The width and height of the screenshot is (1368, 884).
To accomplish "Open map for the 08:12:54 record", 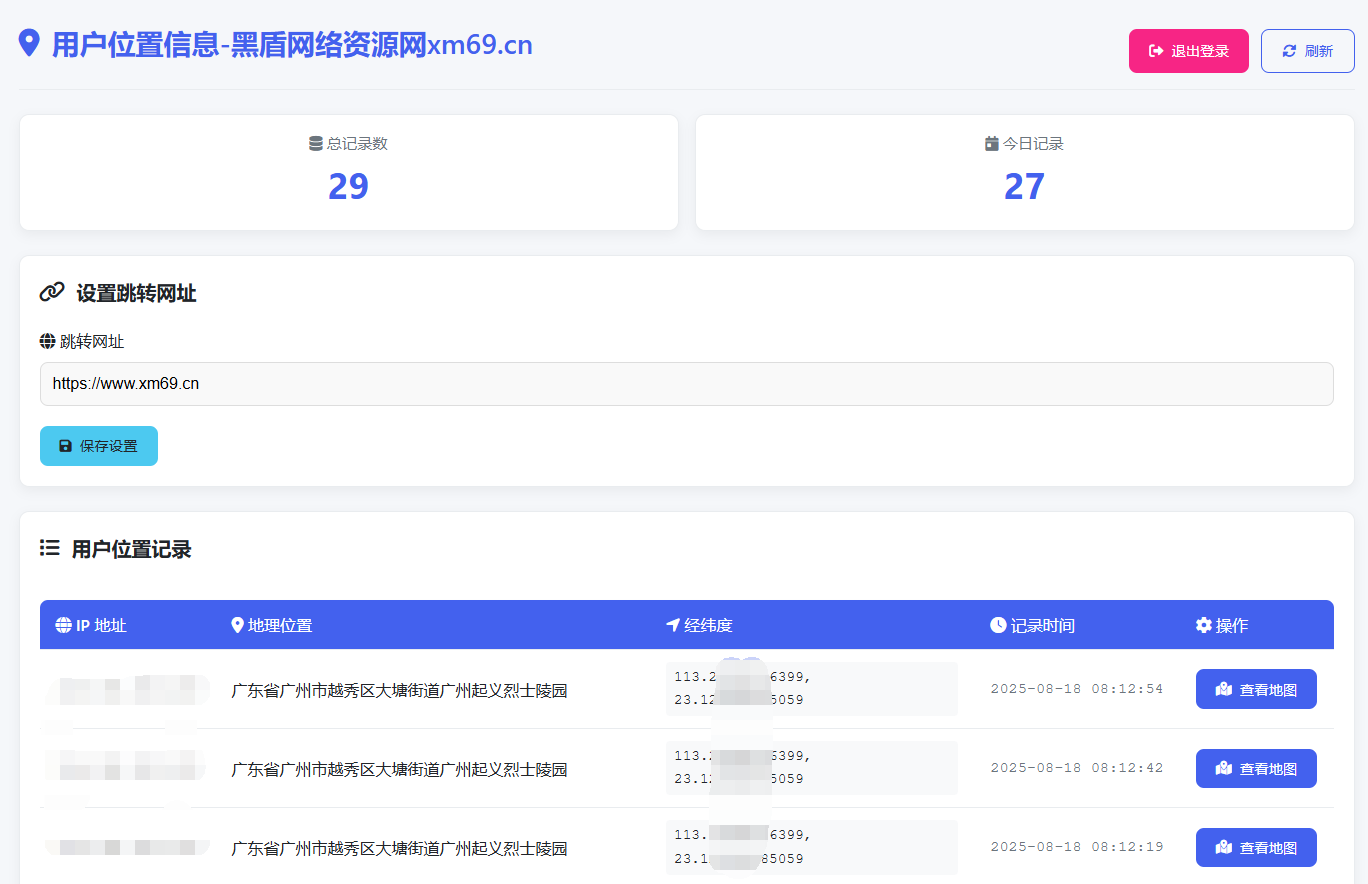I will click(x=1256, y=689).
